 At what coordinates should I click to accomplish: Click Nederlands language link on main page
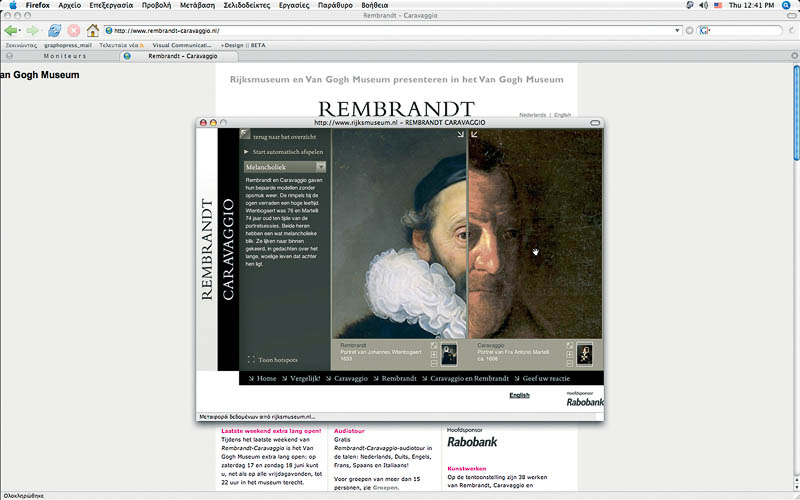[x=533, y=115]
